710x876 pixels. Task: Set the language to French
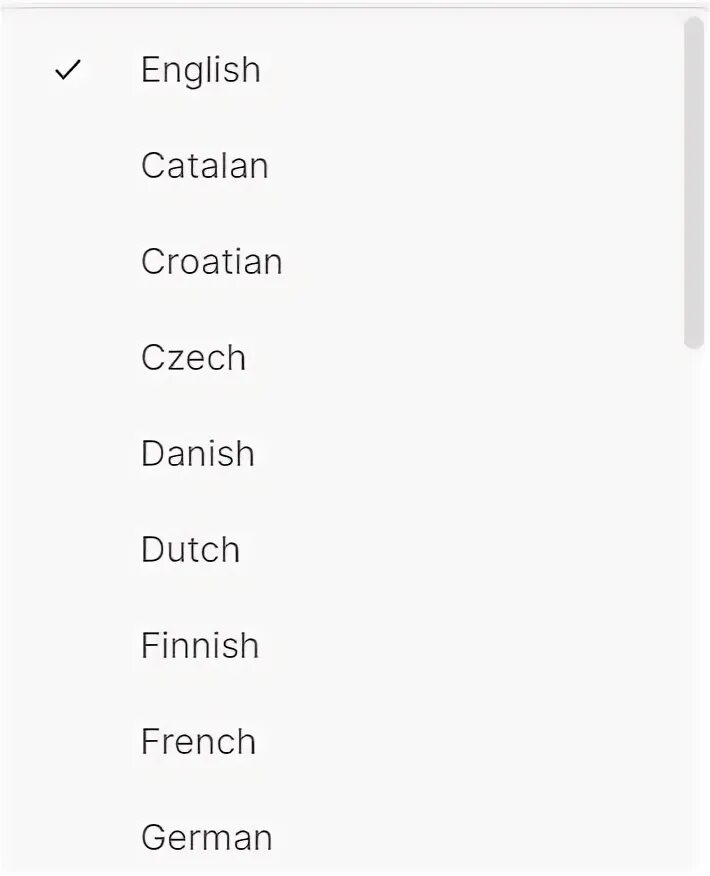198,742
